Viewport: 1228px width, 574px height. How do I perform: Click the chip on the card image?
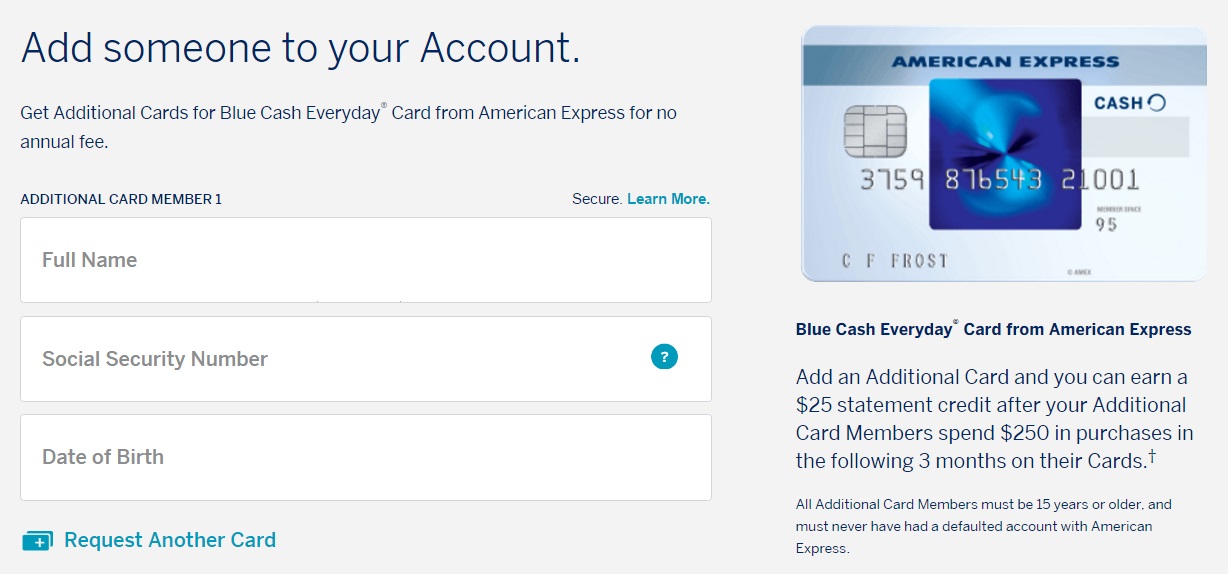tap(875, 130)
